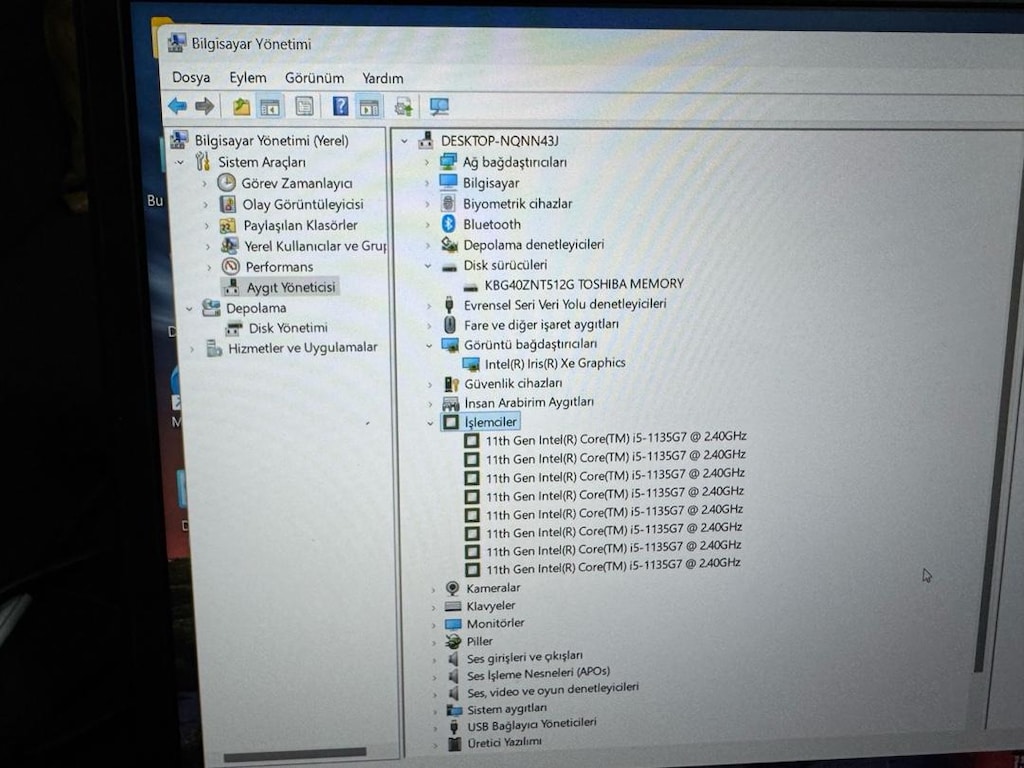Expand Evrensel Seri Veri Yolu denetleyicileri
Screen dimensions: 1024x768
[x=429, y=306]
